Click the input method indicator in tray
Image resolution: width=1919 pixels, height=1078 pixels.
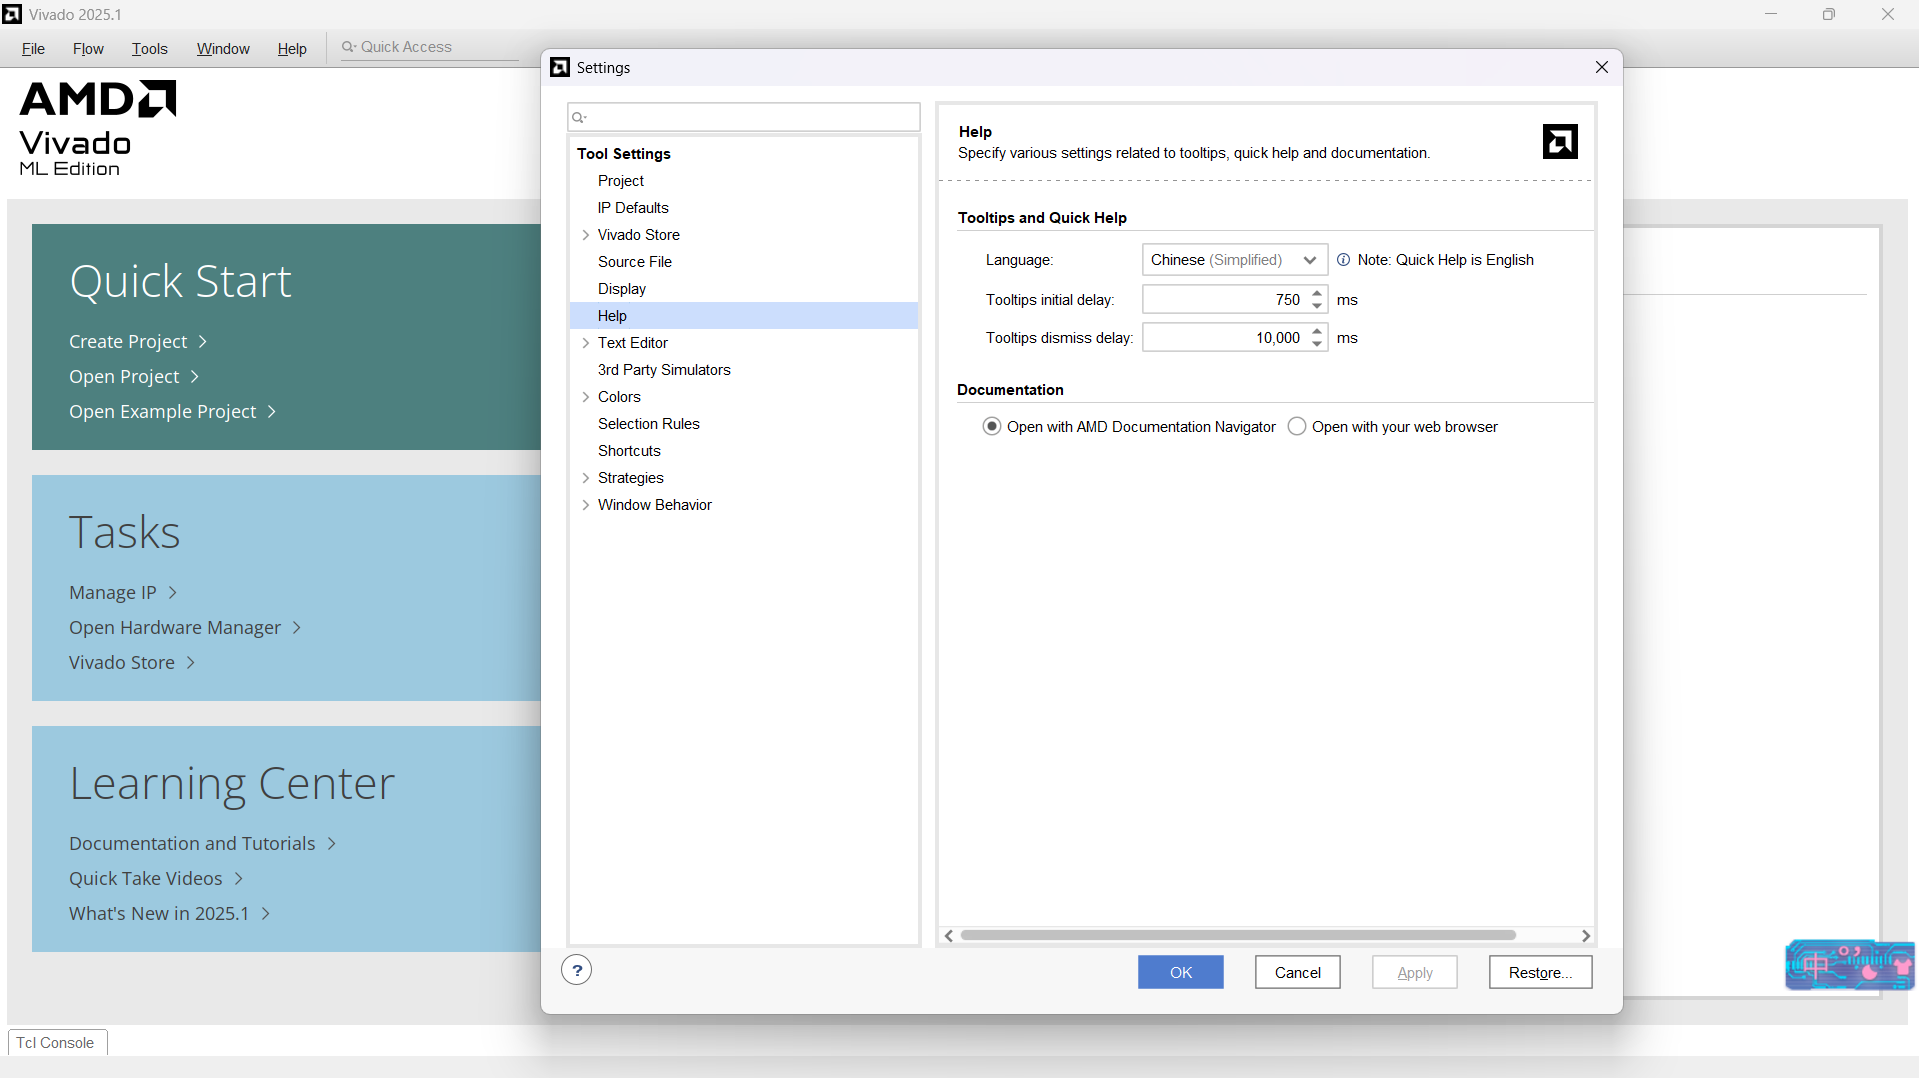[1850, 965]
